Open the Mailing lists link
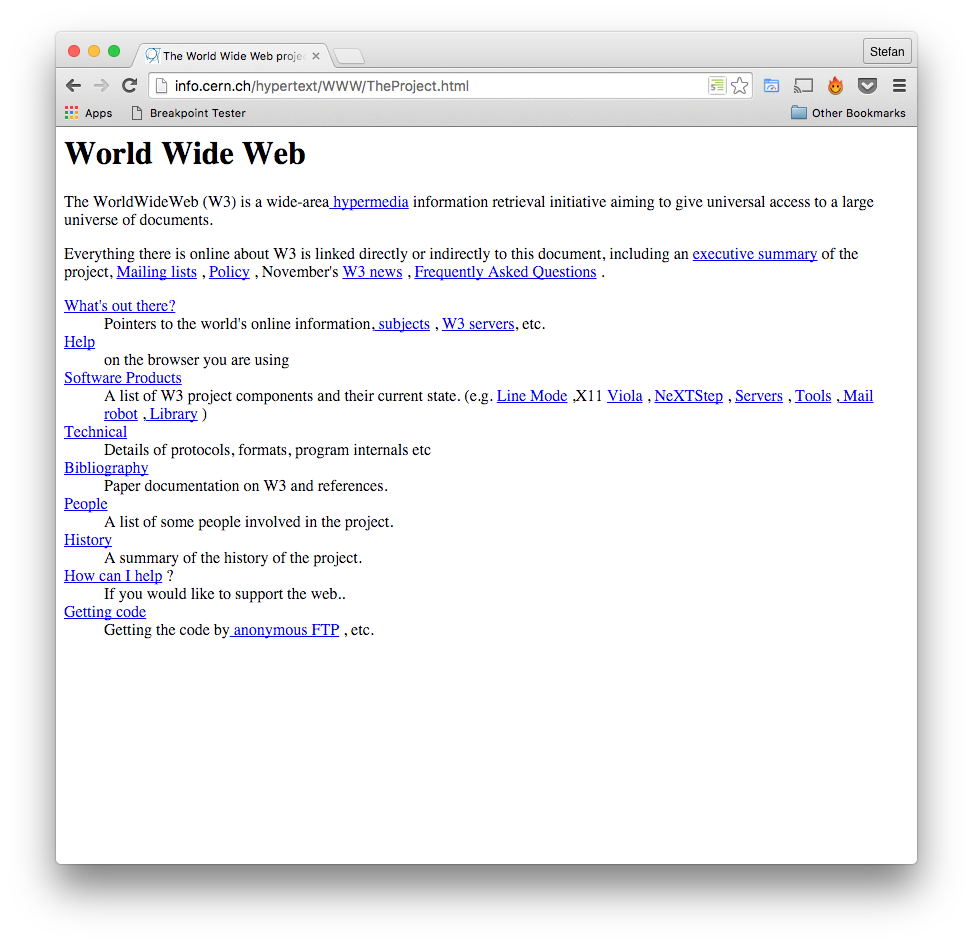Viewport: 973px width, 944px height. click(156, 272)
